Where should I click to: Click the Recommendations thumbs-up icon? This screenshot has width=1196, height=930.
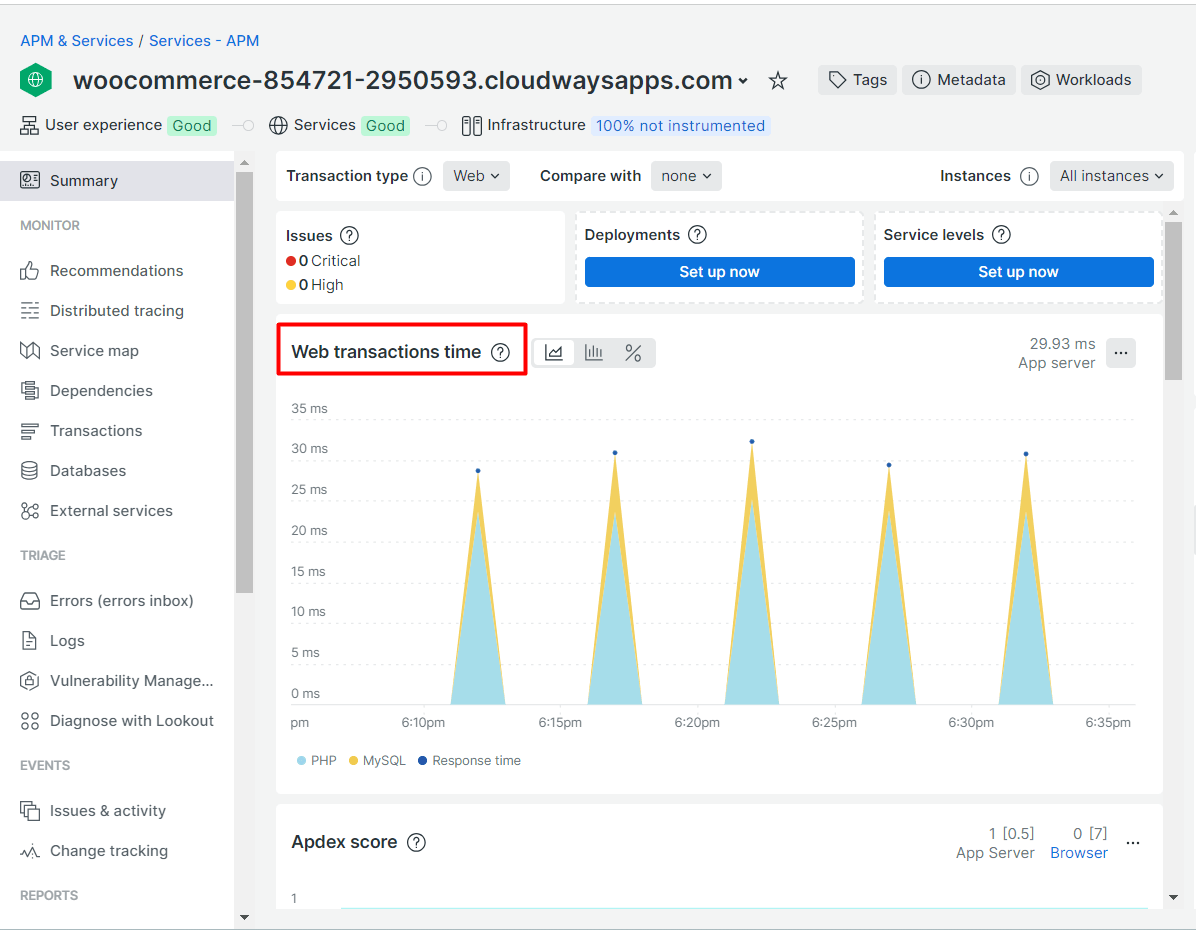[x=29, y=271]
